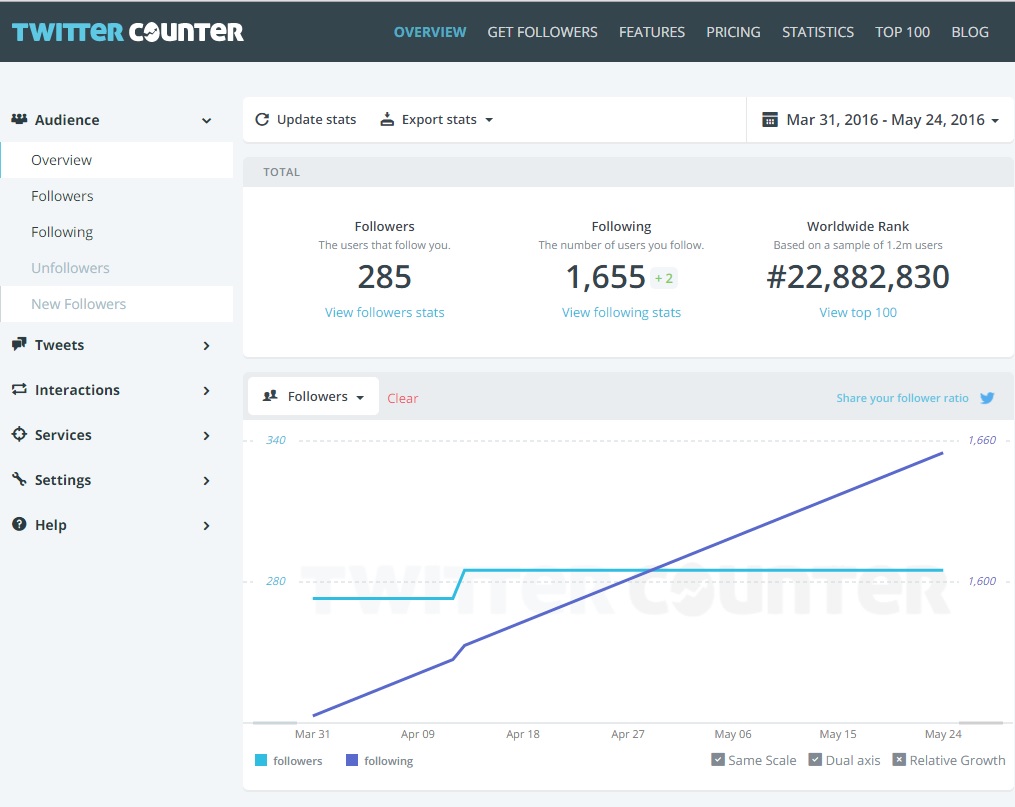
Task: Open the Overview nav tab
Action: tap(430, 32)
